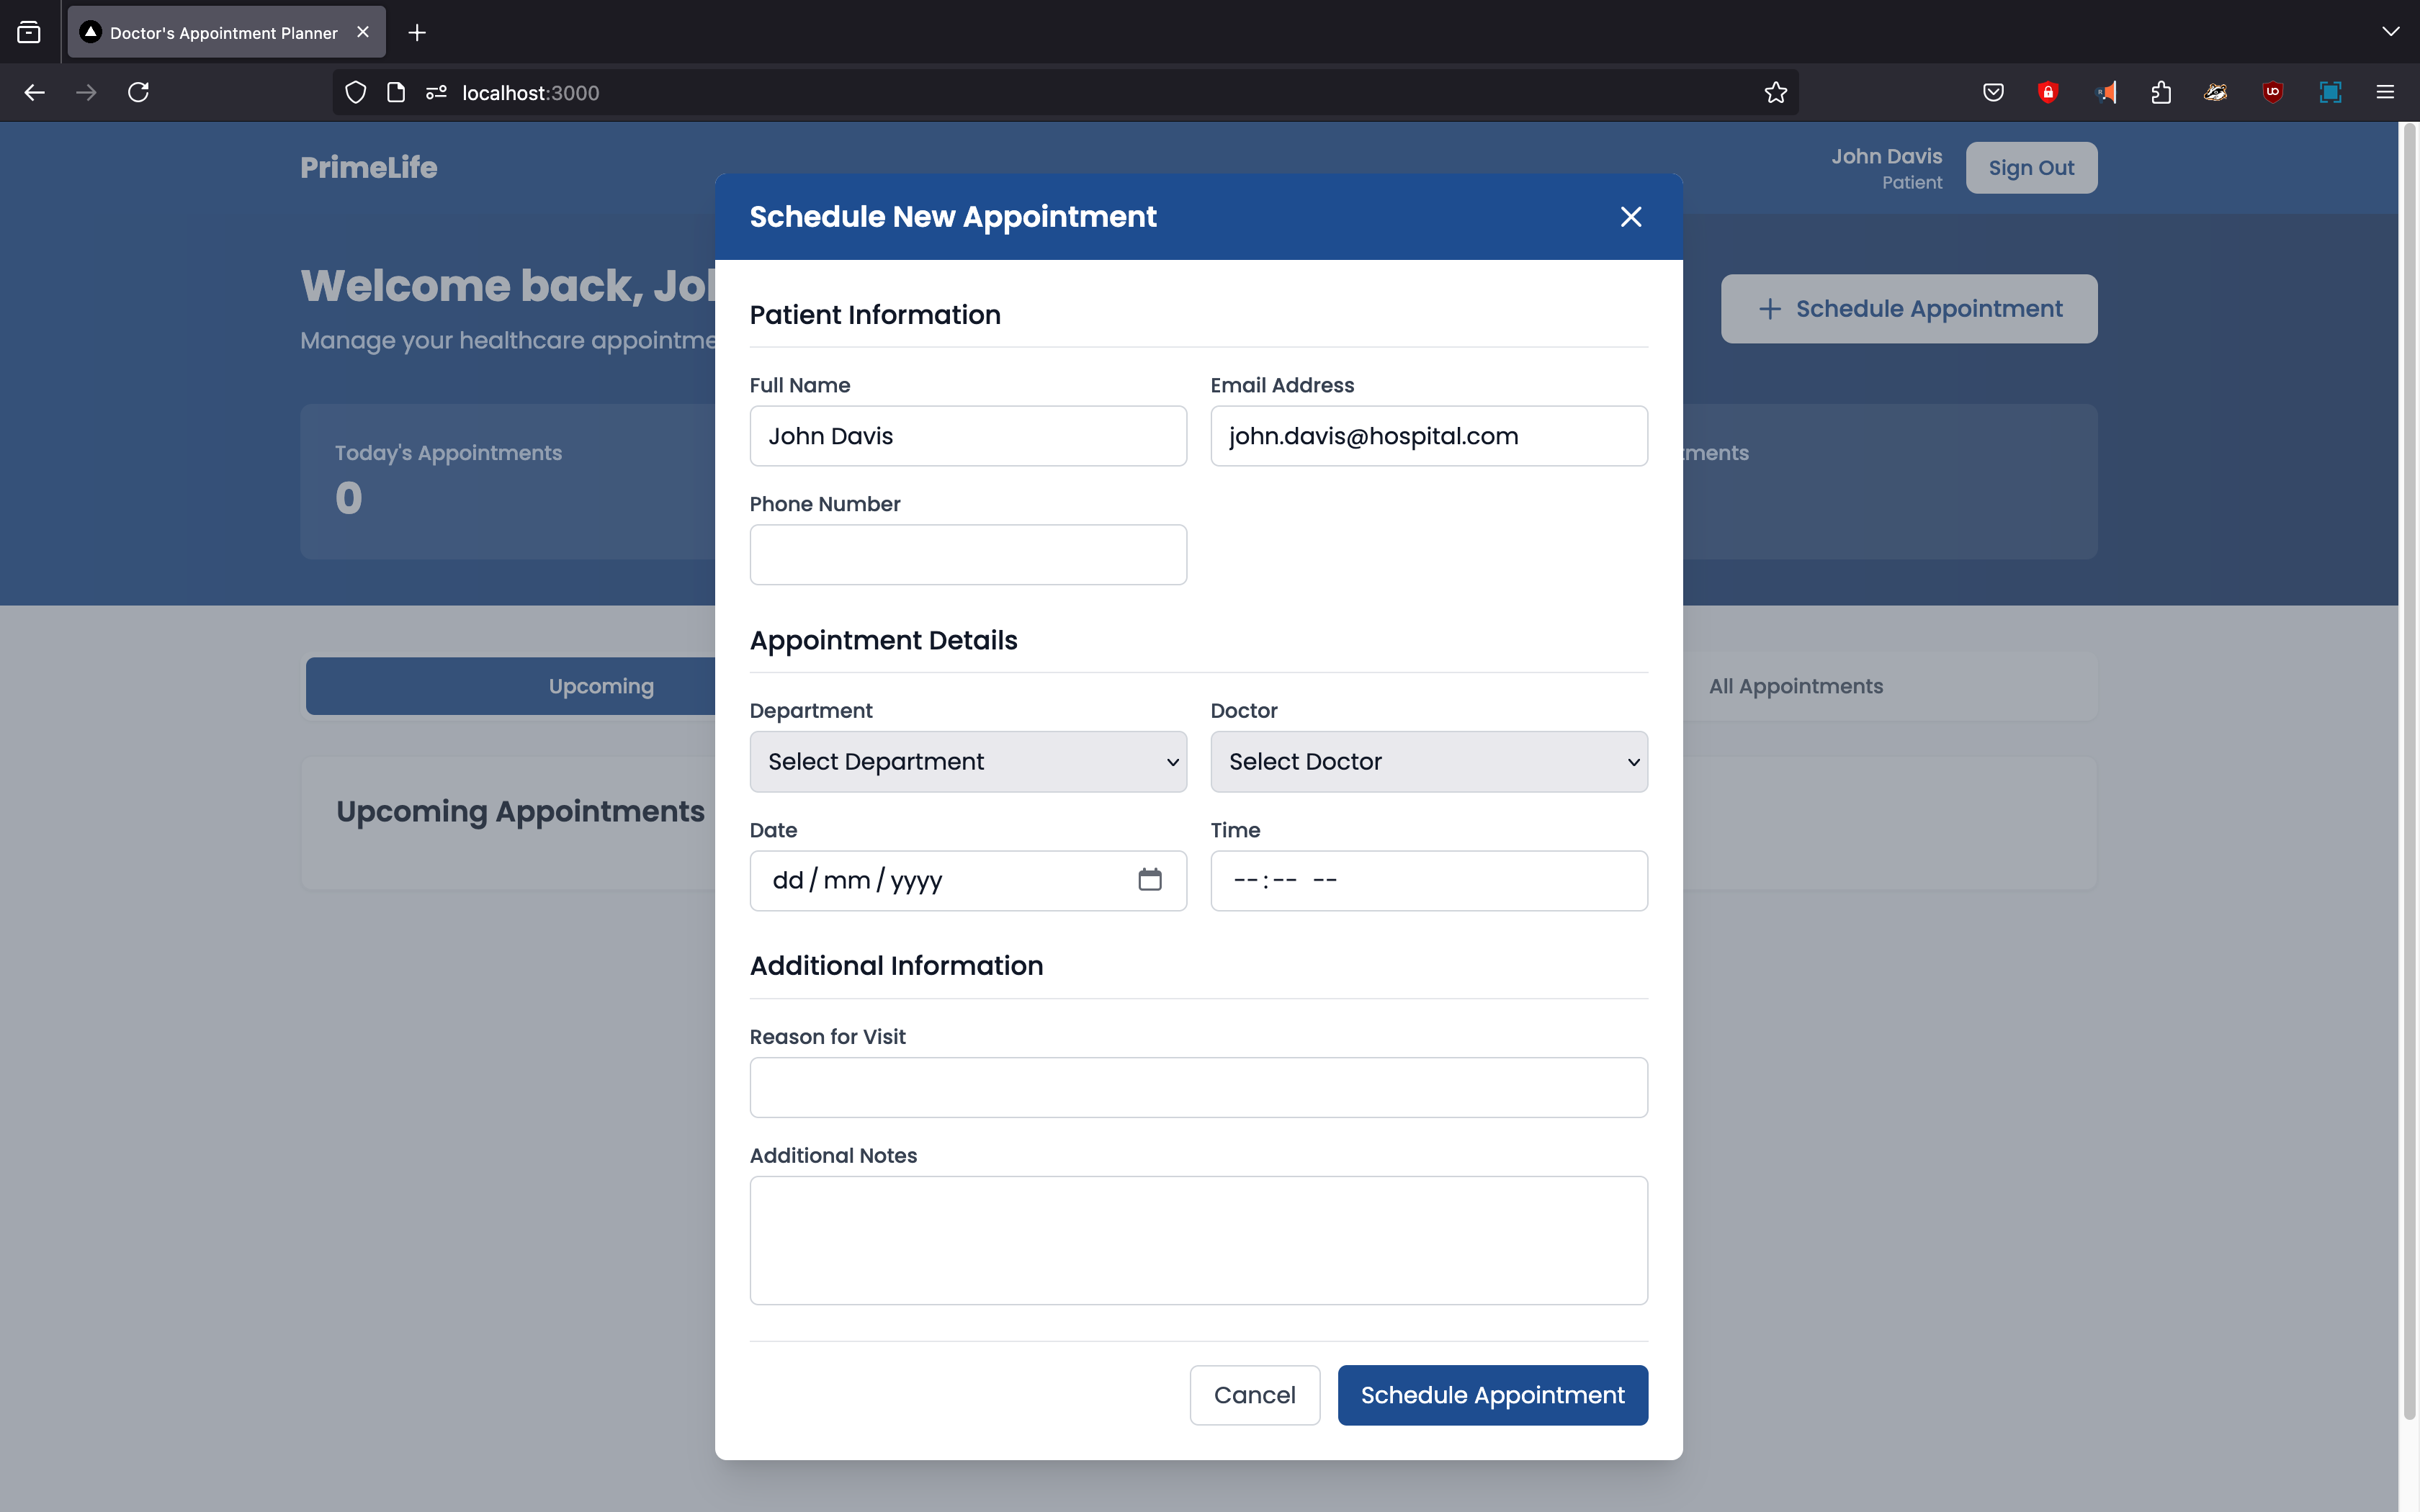This screenshot has height=1512, width=2420.
Task: Click the Time input field
Action: (x=1428, y=880)
